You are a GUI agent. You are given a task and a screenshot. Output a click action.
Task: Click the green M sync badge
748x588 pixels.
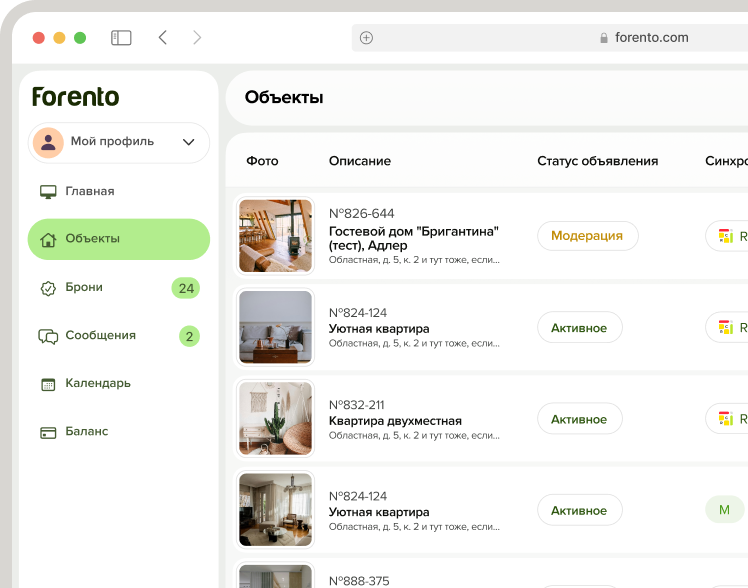(x=725, y=510)
